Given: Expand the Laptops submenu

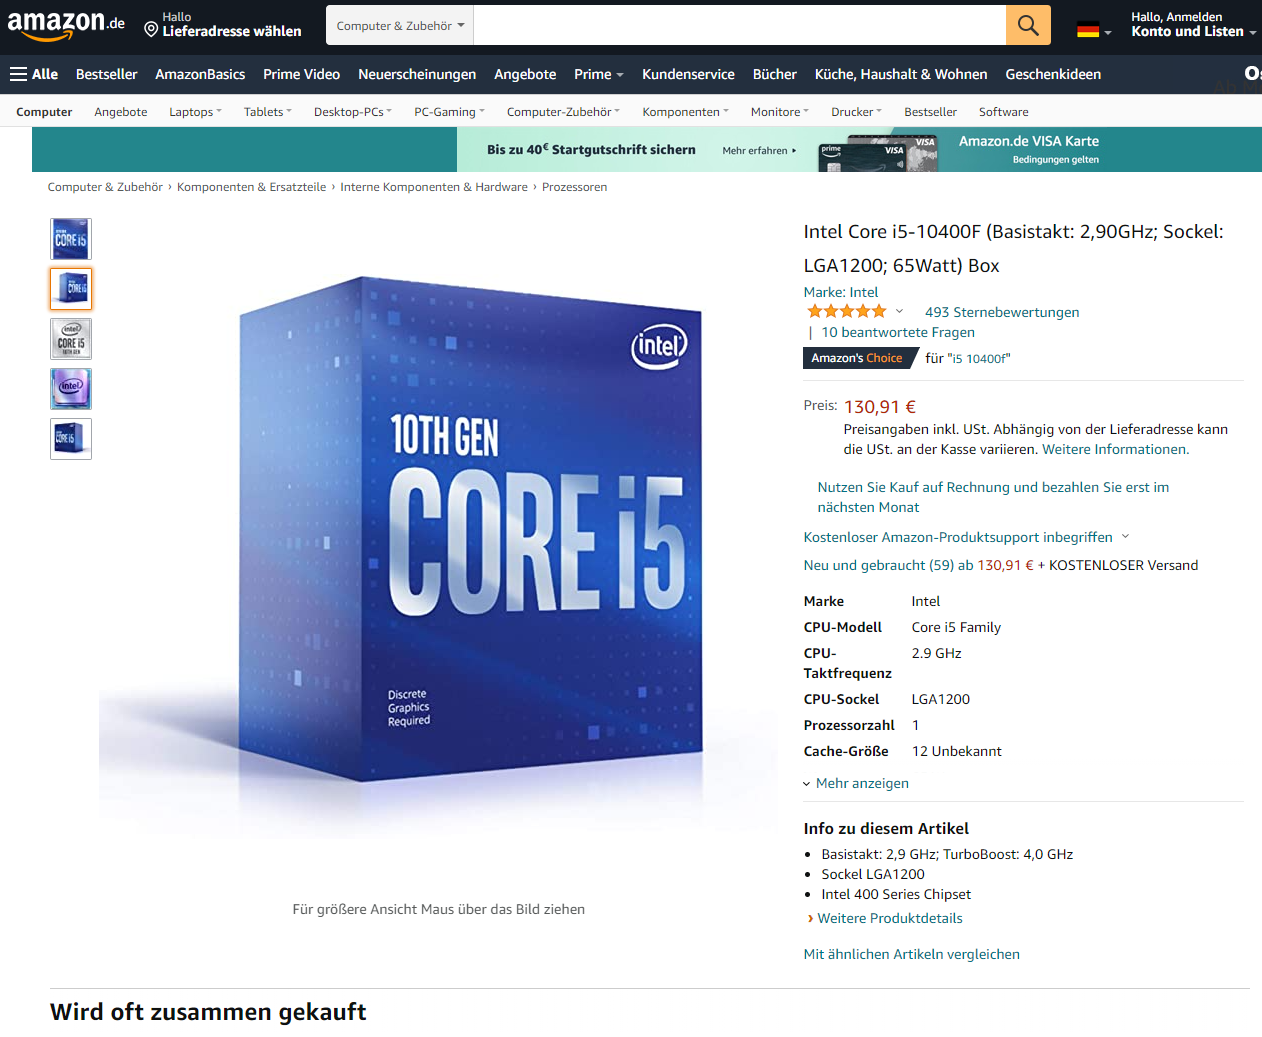Looking at the screenshot, I should tap(195, 112).
